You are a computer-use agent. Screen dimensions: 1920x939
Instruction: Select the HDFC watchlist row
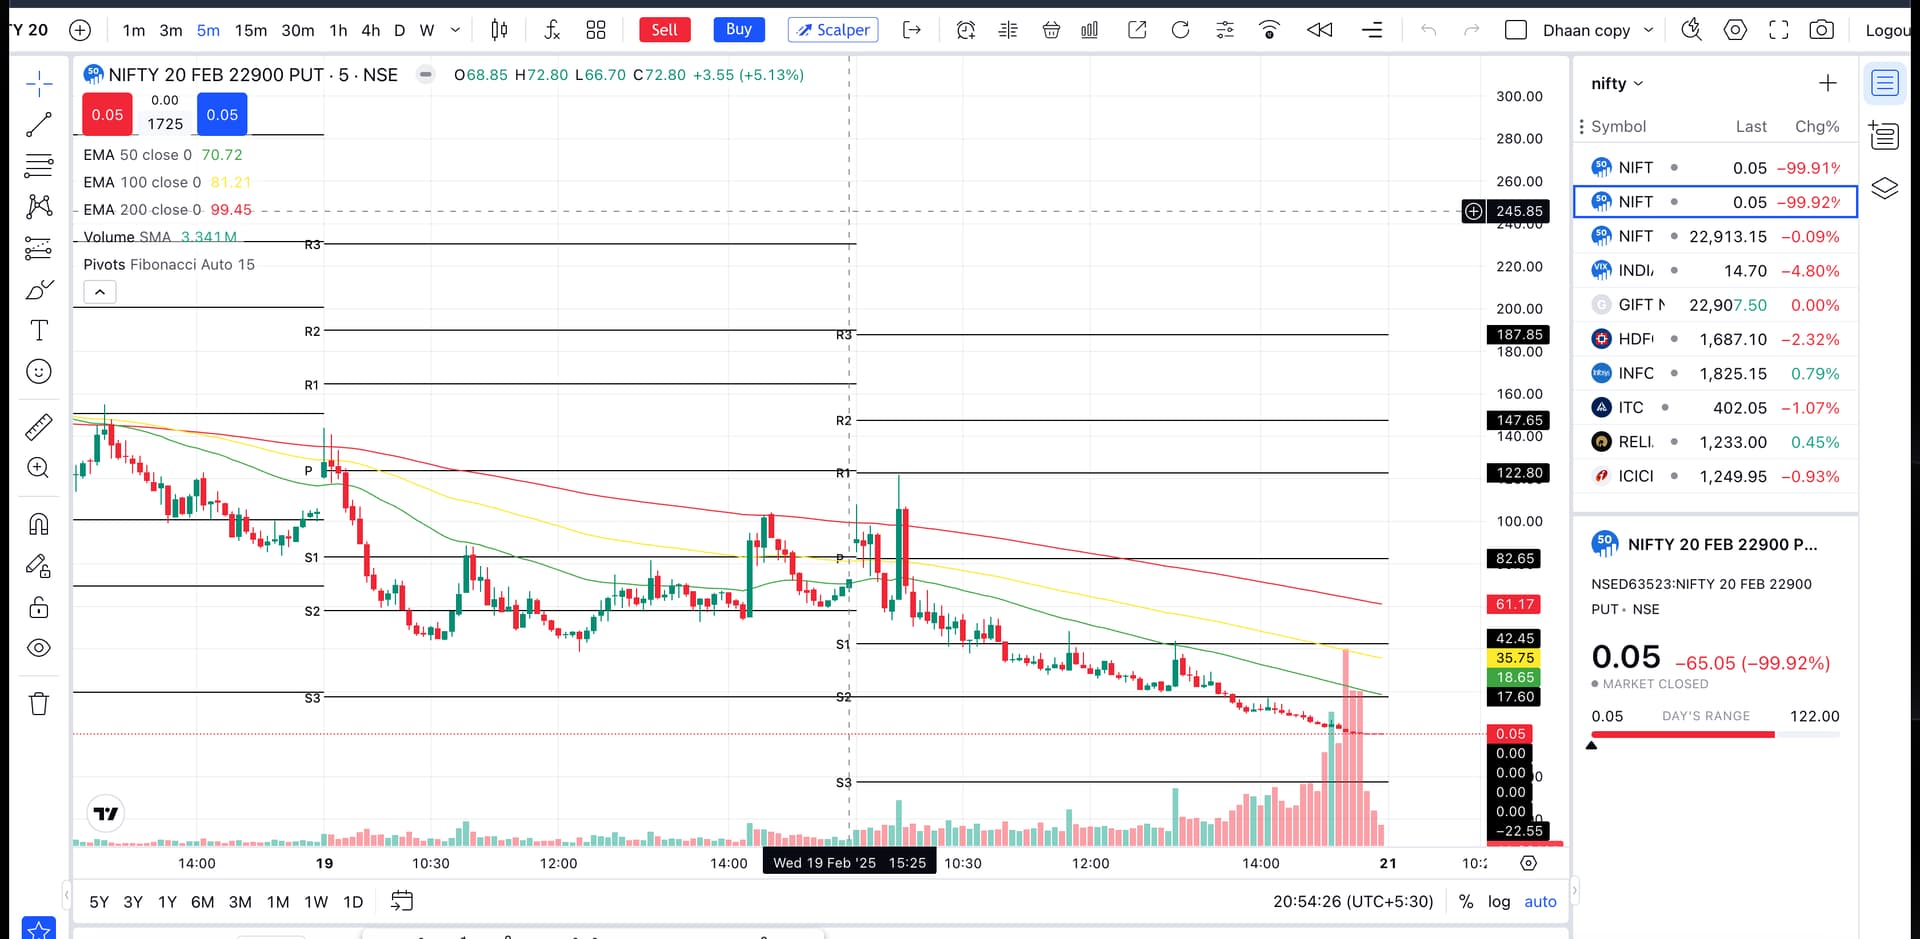click(1715, 339)
